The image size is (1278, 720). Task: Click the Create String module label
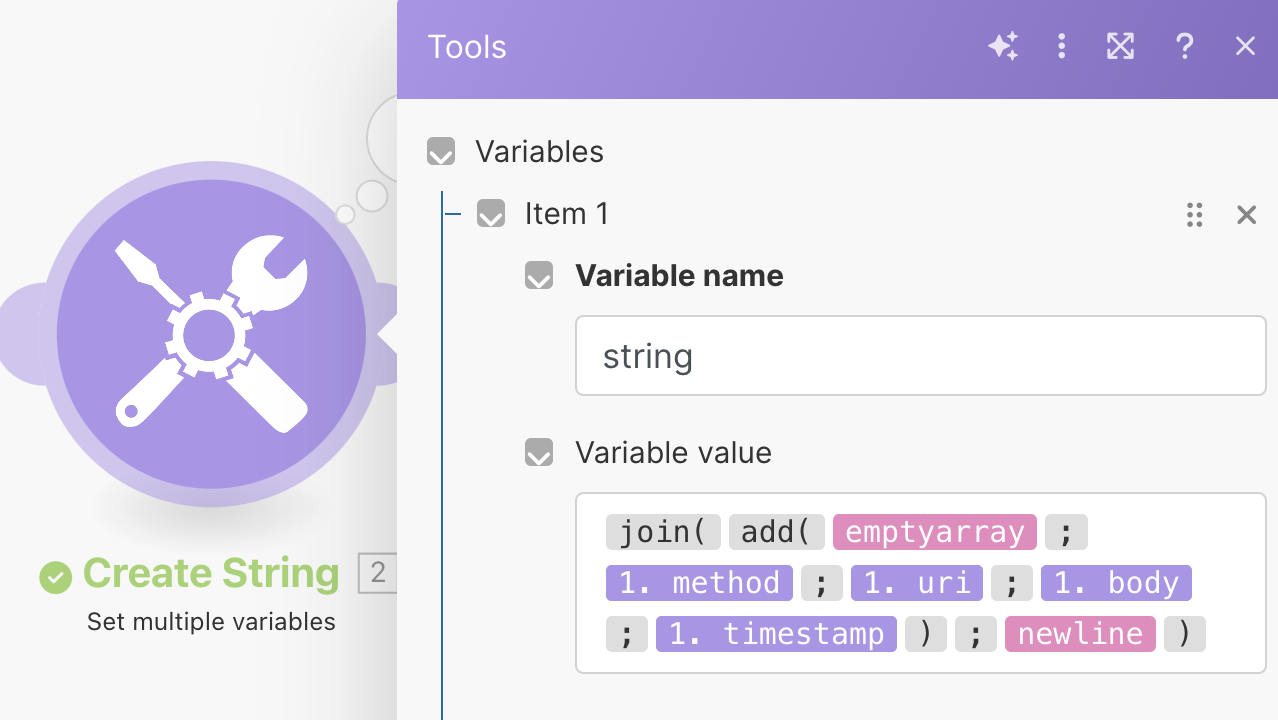coord(211,574)
